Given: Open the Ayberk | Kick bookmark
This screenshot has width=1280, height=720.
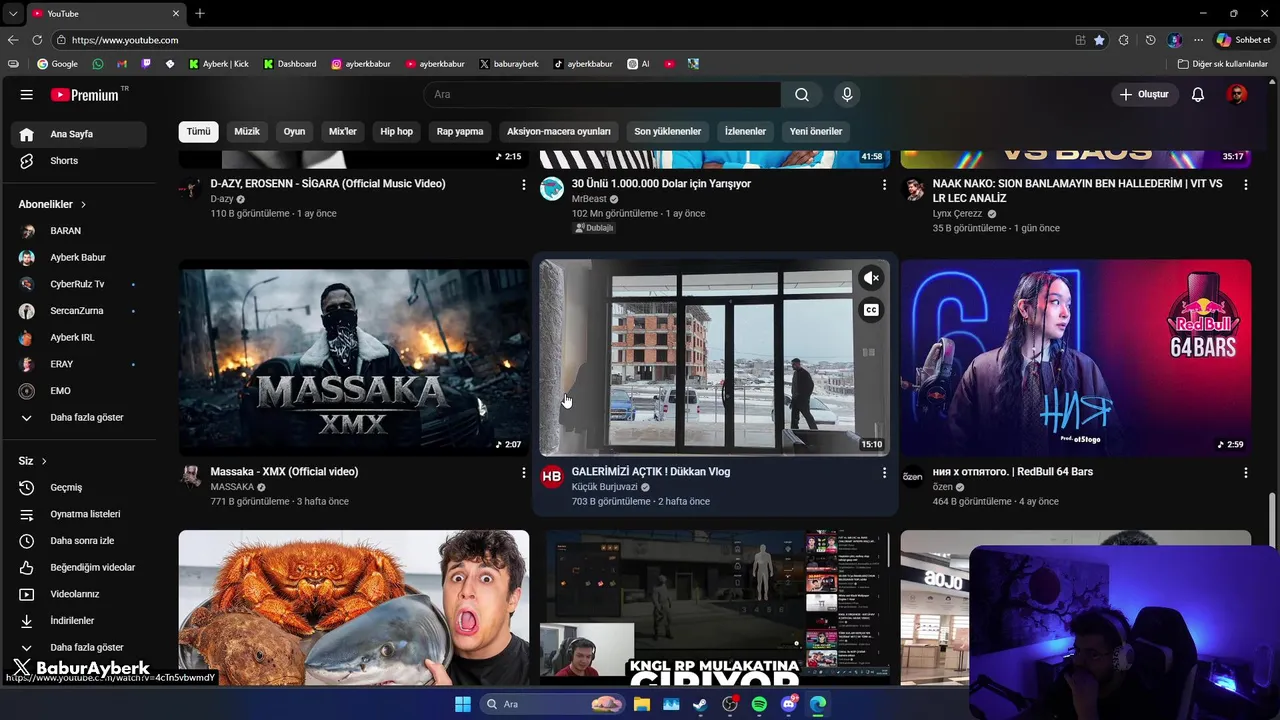Looking at the screenshot, I should pyautogui.click(x=218, y=64).
